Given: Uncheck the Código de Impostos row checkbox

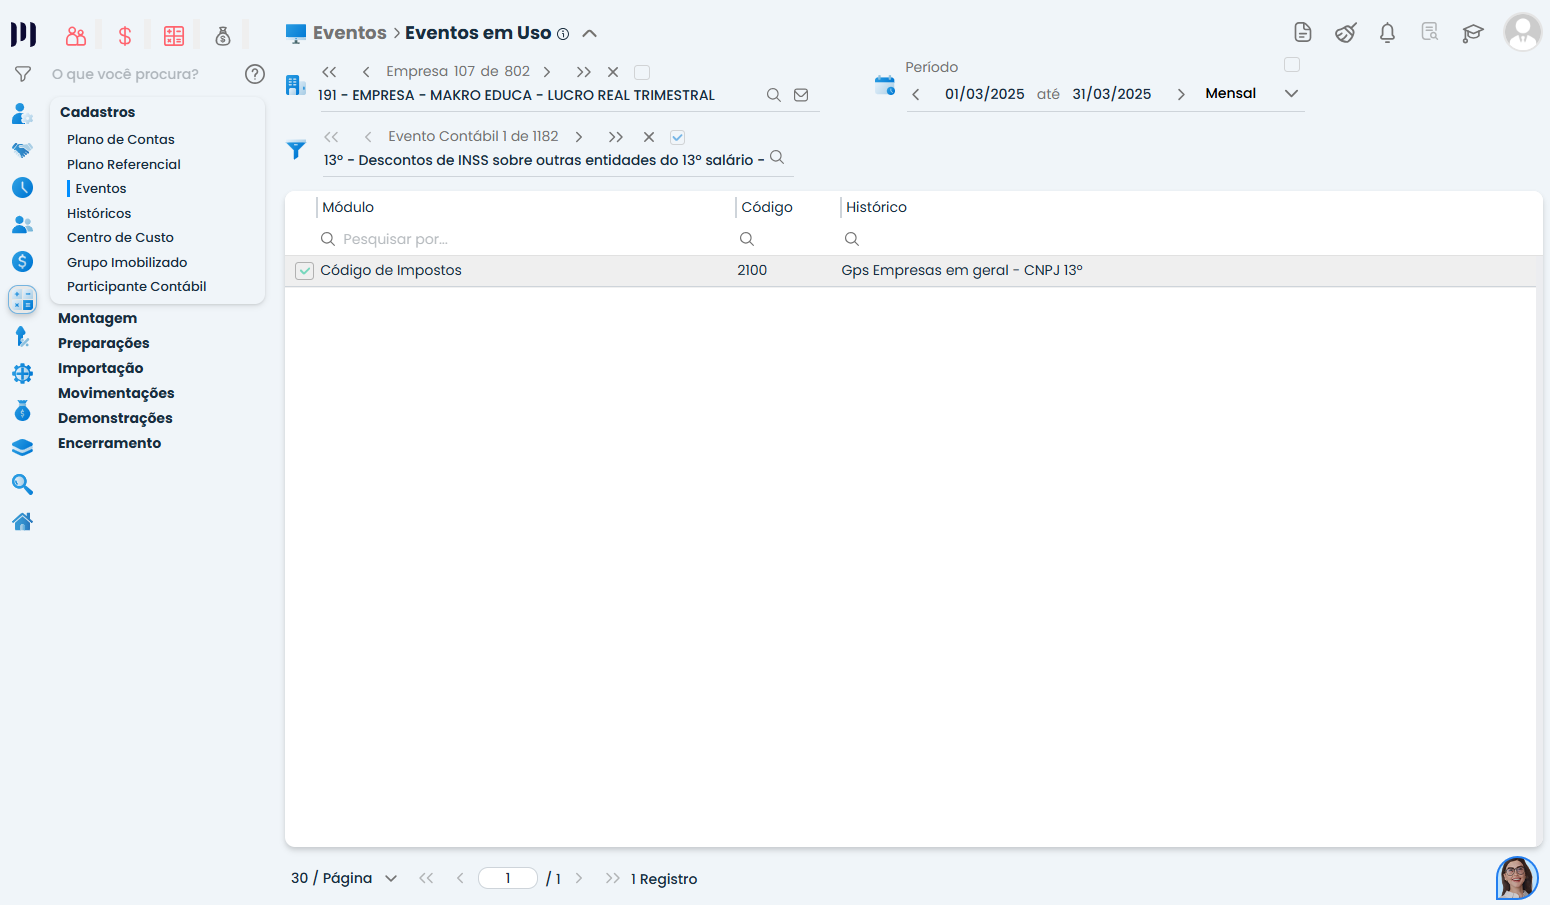Looking at the screenshot, I should coord(305,271).
